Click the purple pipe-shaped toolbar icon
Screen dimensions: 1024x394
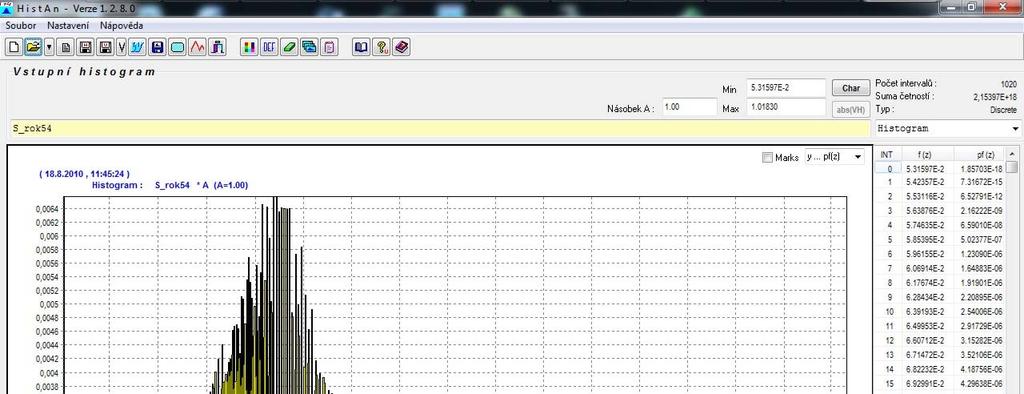pos(217,47)
